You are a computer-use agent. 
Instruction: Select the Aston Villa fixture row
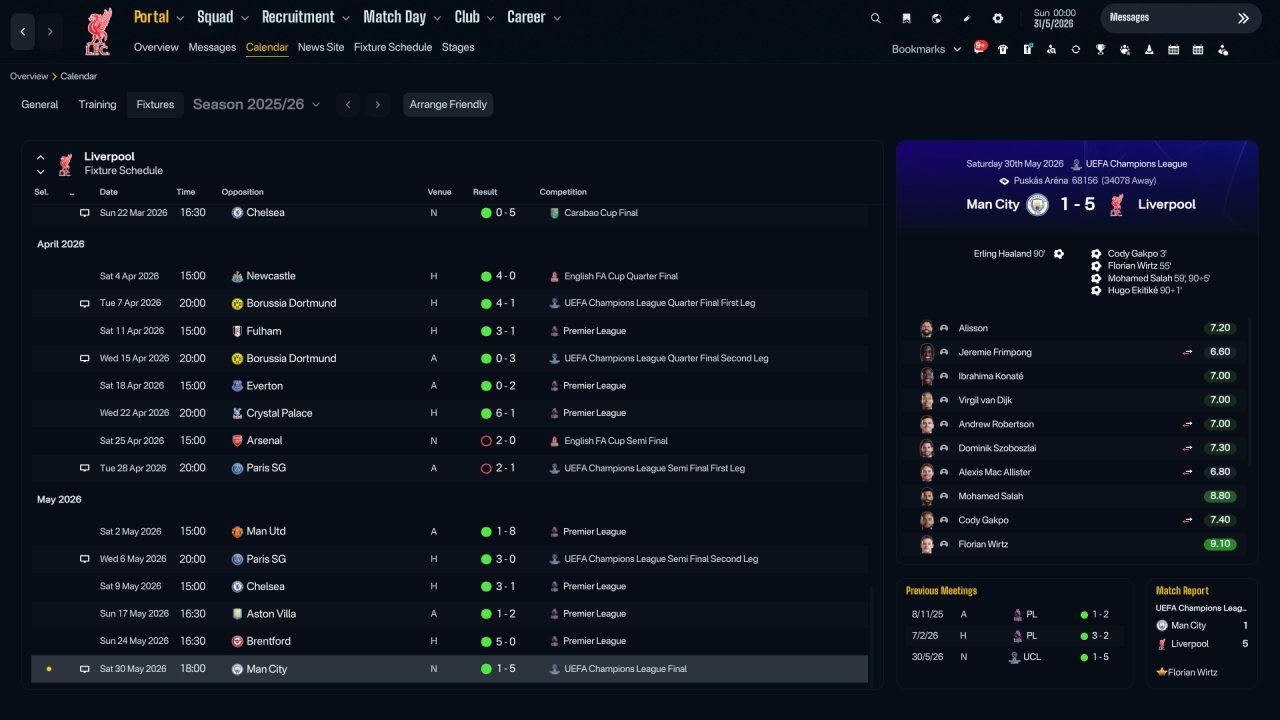(x=450, y=614)
